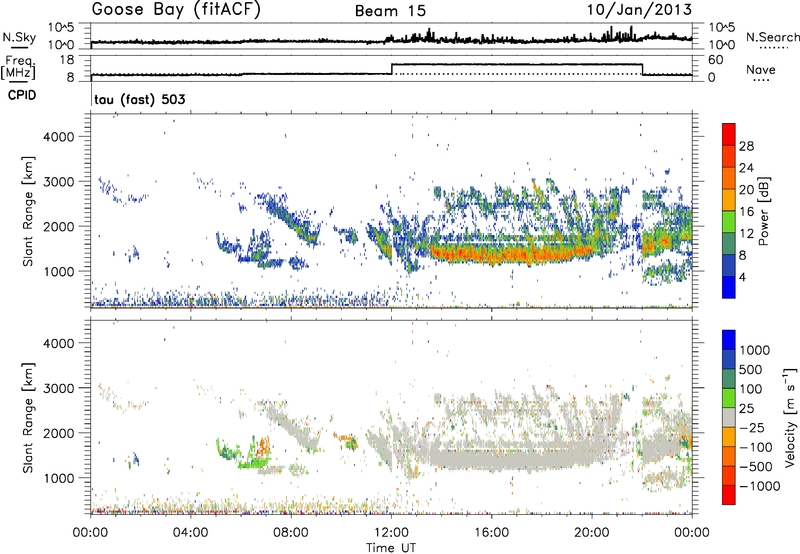Click the "-500" label on velocity colorbar

(x=756, y=467)
